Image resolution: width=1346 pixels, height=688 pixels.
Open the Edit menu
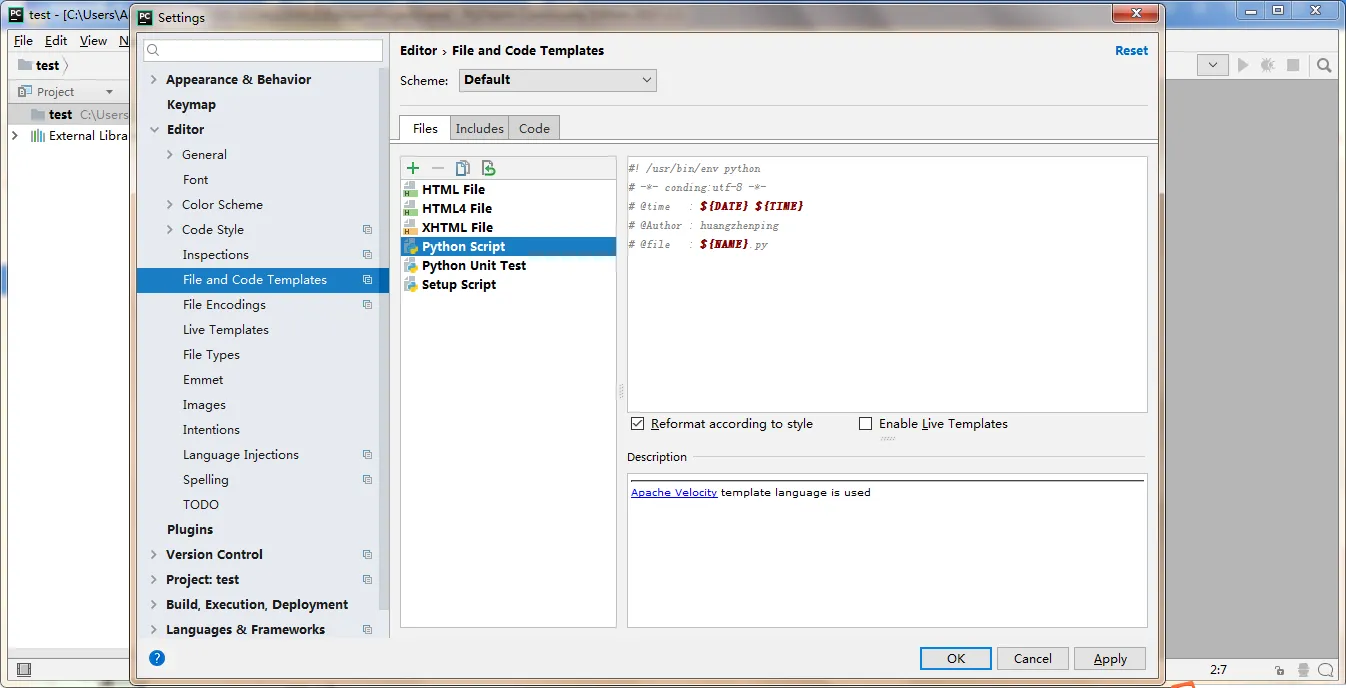point(56,41)
